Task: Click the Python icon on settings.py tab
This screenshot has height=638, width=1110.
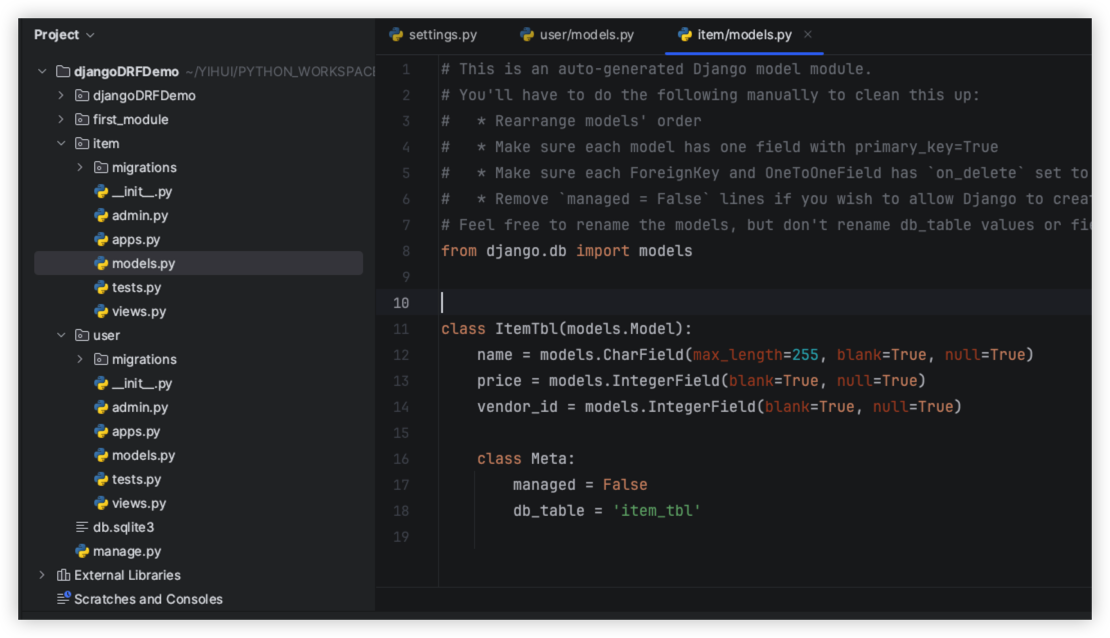Action: pos(397,35)
